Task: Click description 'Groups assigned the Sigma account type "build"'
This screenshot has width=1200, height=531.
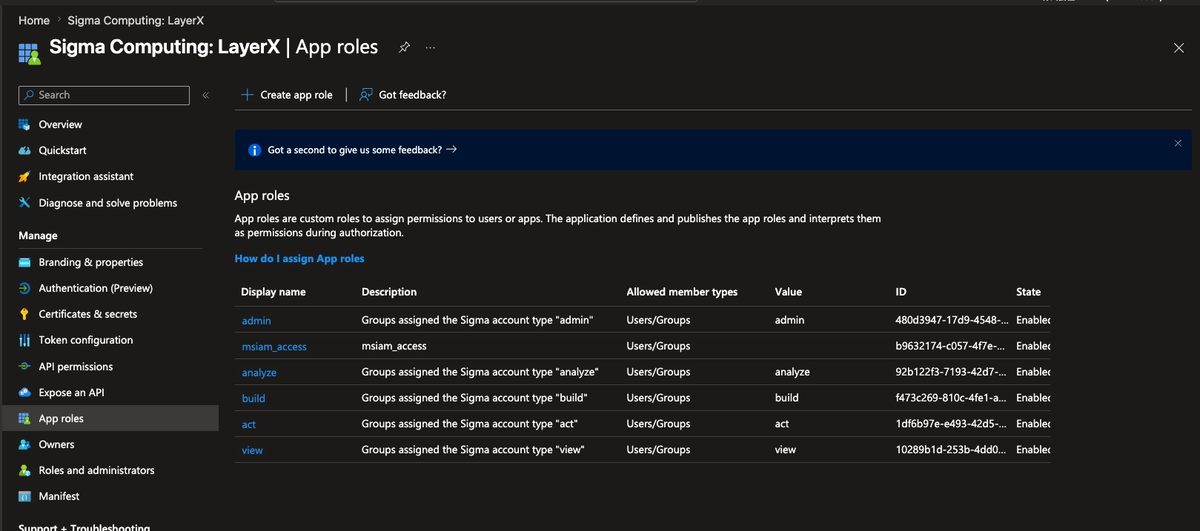Action: [474, 399]
